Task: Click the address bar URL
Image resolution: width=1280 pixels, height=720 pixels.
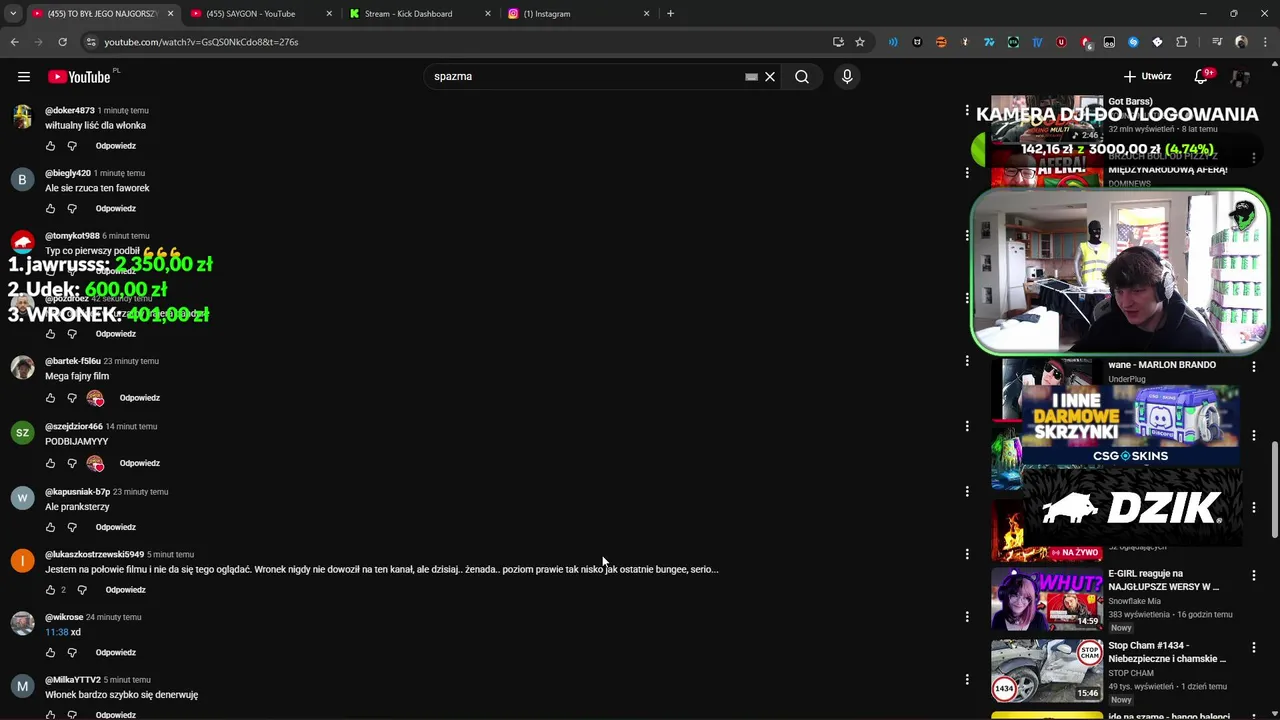Action: click(x=201, y=42)
